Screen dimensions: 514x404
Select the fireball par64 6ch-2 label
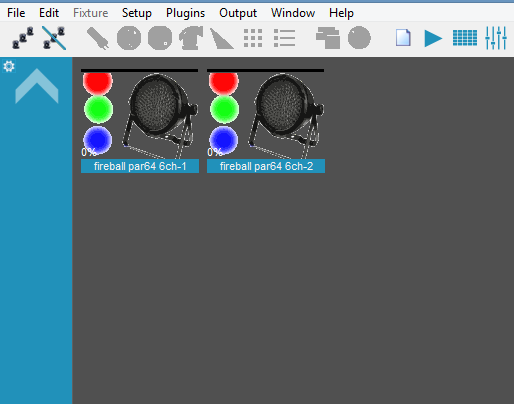click(266, 166)
